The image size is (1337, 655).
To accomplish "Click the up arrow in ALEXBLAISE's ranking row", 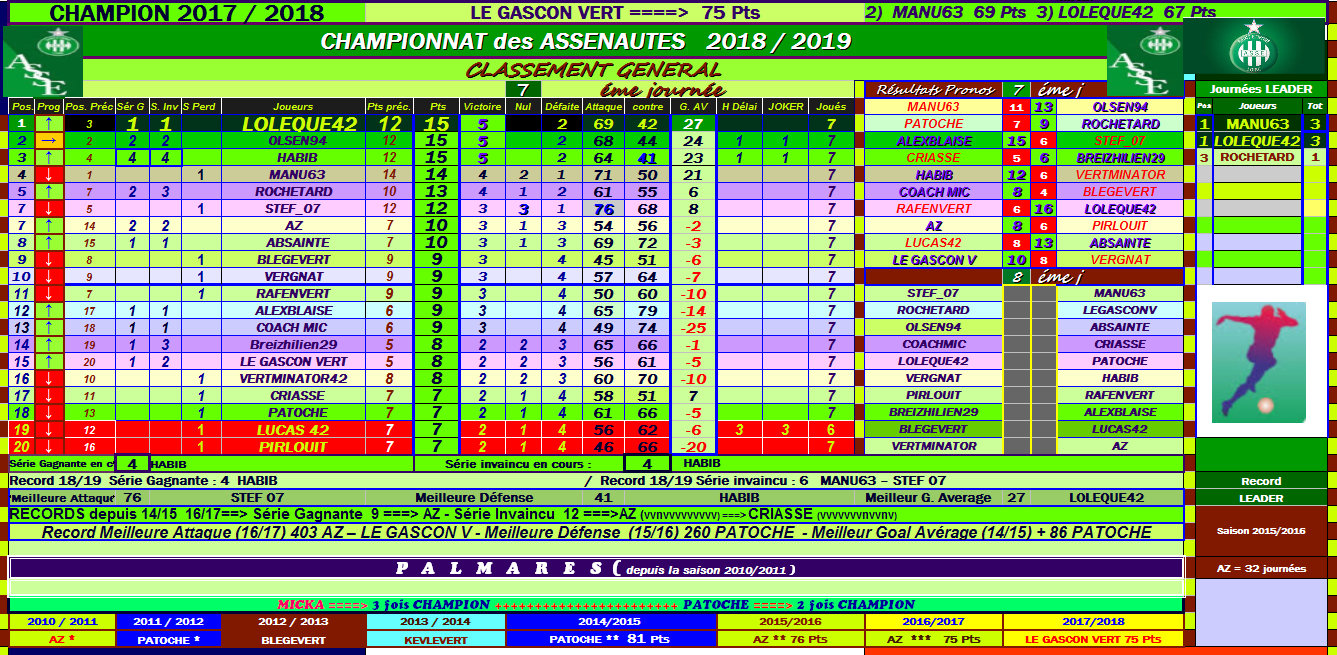I will 50,311.
